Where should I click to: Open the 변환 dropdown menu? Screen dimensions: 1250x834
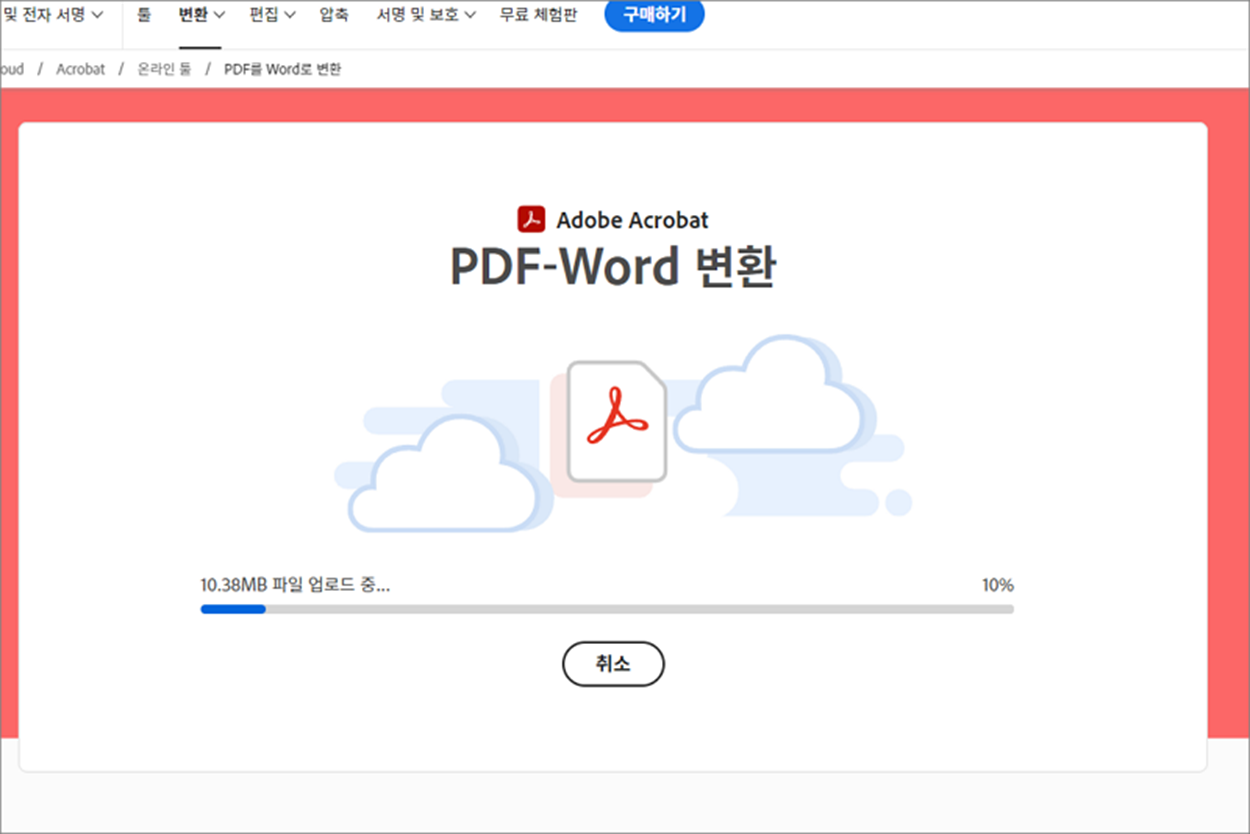(x=200, y=15)
